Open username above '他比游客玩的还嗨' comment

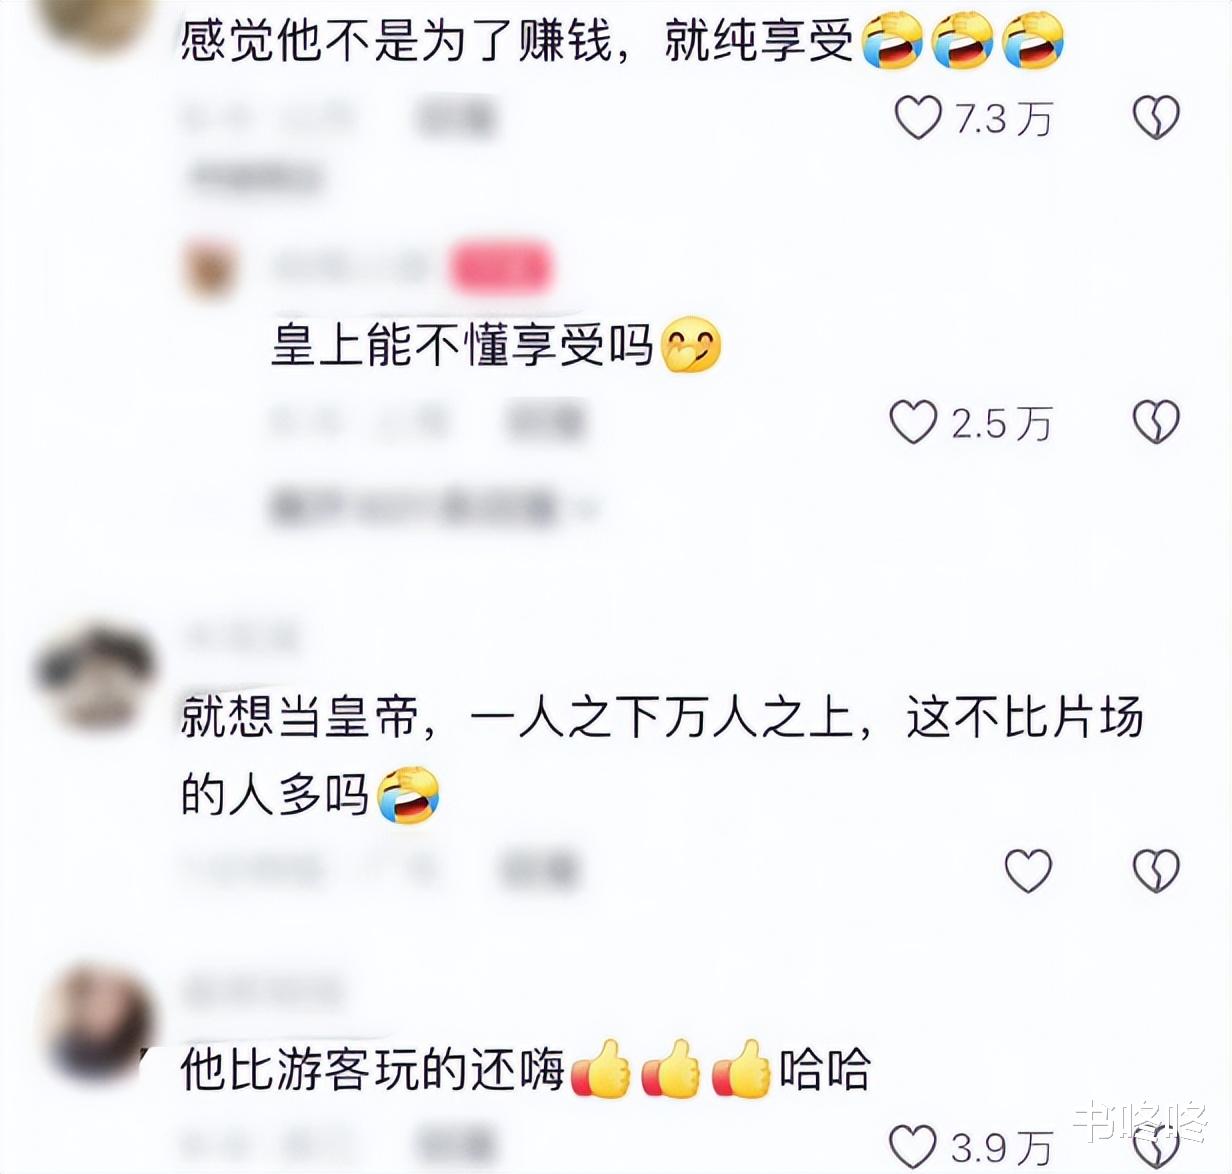coord(262,990)
